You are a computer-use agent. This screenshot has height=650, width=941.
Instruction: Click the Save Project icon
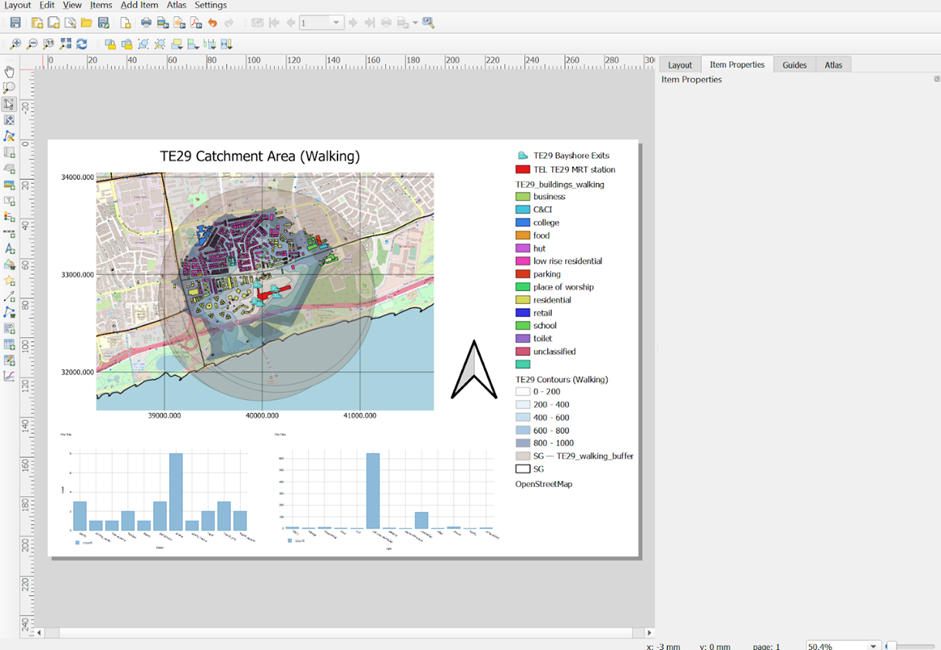pyautogui.click(x=16, y=23)
